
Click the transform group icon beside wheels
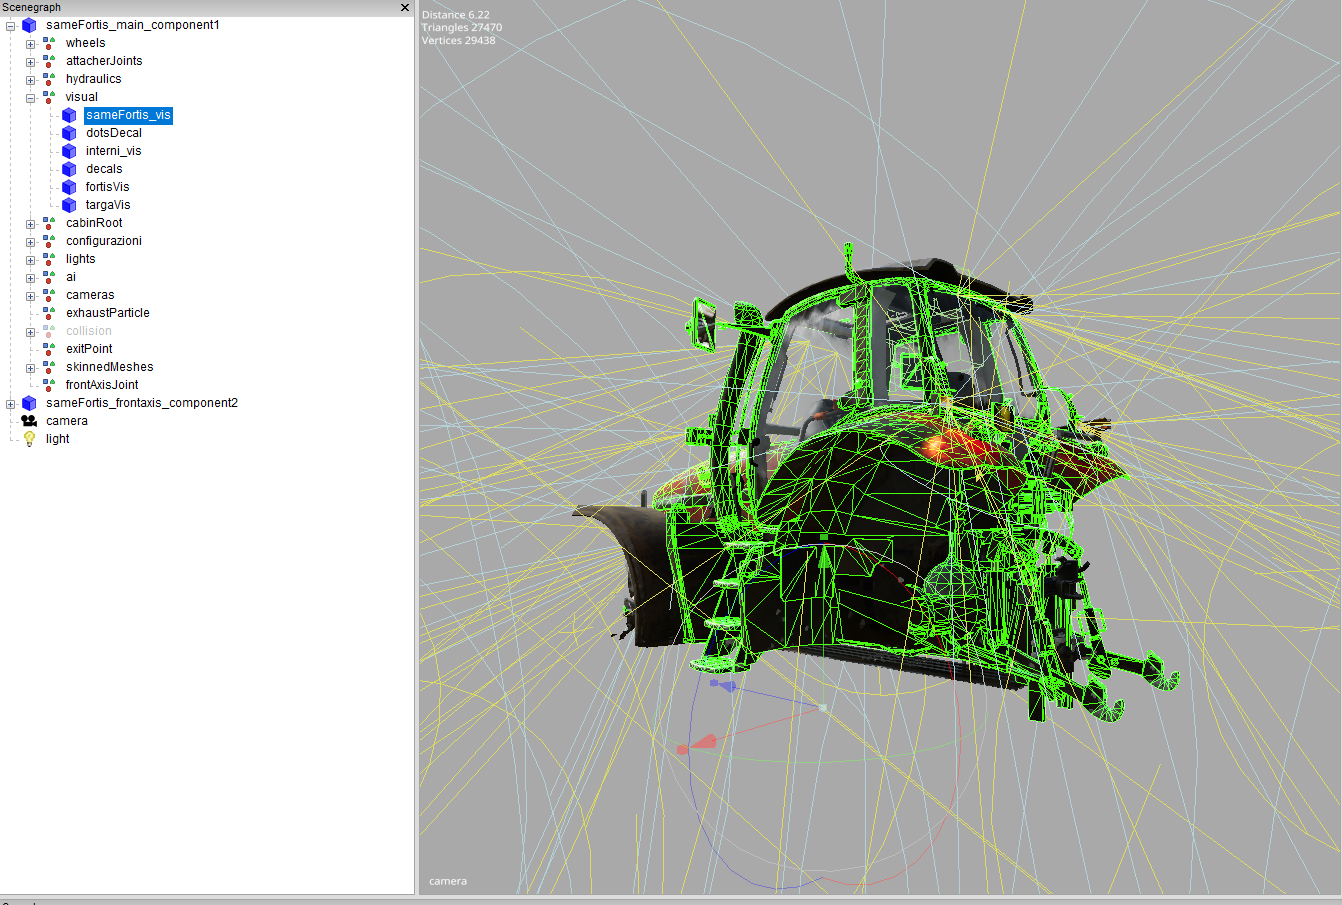tap(49, 43)
